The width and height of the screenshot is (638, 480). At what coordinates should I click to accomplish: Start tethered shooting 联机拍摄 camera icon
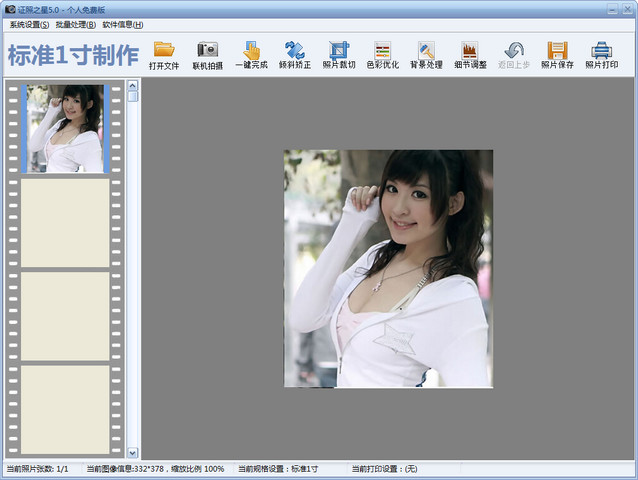208,55
